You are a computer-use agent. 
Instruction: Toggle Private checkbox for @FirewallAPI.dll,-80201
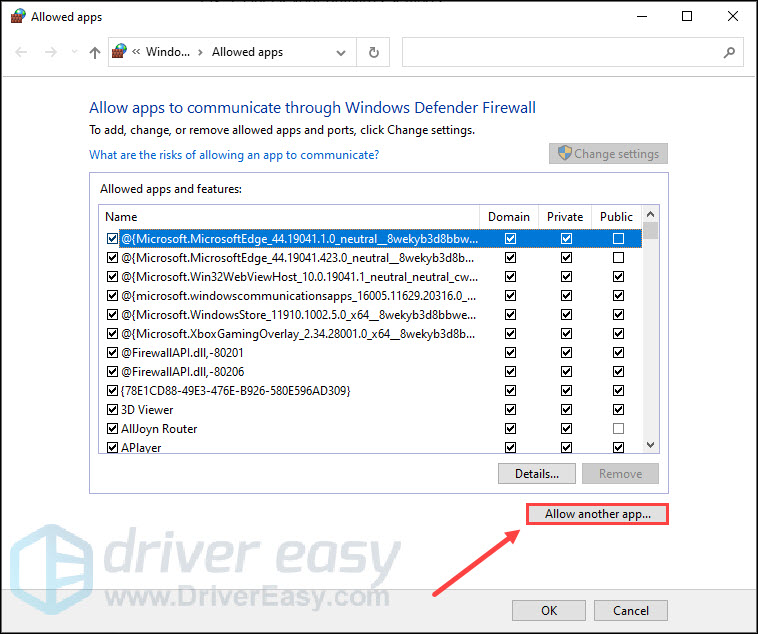(567, 353)
